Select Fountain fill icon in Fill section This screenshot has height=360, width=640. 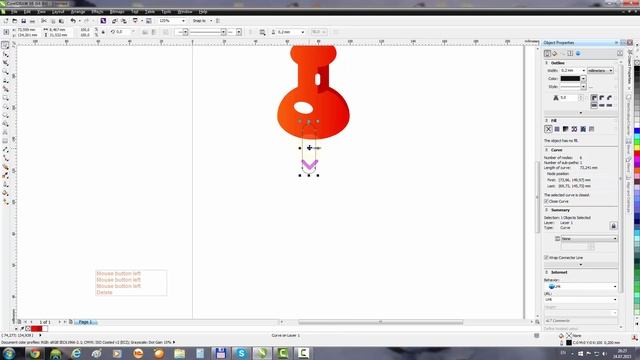coord(566,129)
